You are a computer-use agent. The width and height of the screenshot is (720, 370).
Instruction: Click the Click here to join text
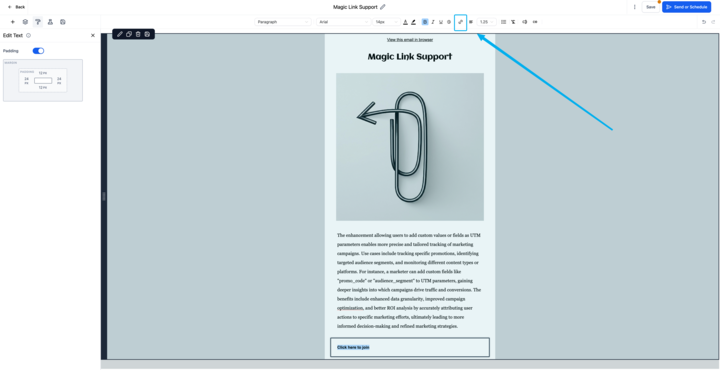(x=353, y=348)
